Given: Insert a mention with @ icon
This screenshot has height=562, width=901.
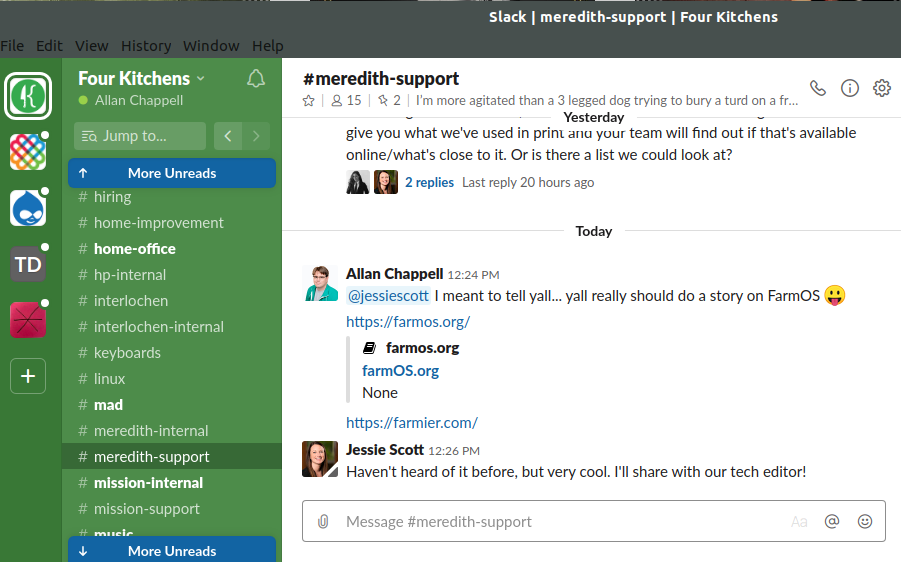Looking at the screenshot, I should [x=832, y=521].
